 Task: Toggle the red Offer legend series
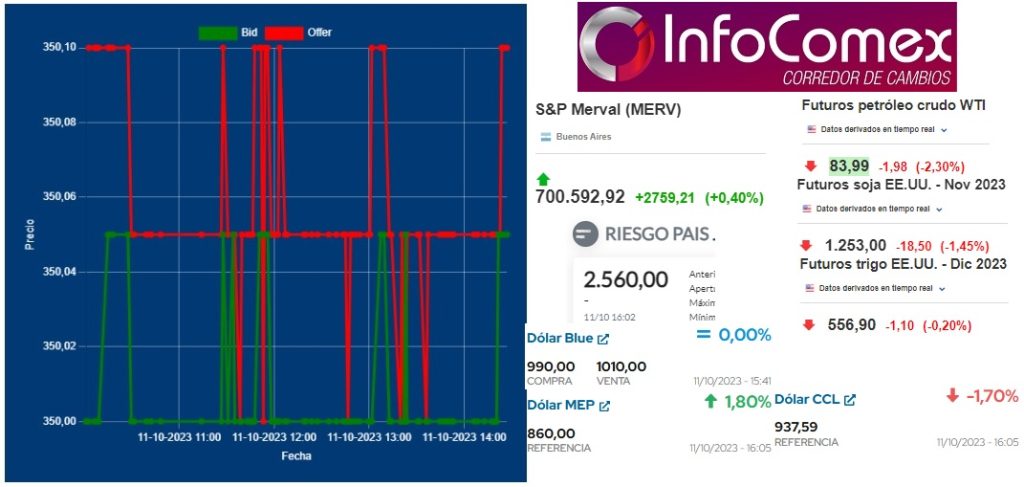click(x=283, y=32)
